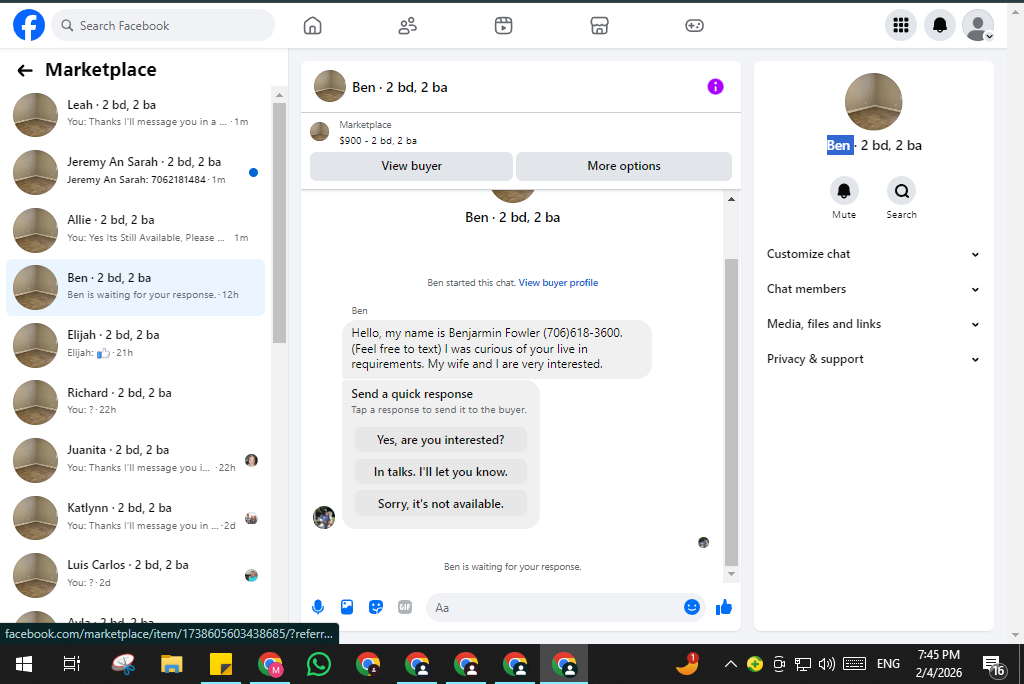The width and height of the screenshot is (1024, 684).
Task: Open the Gaming controller icon
Action: (694, 25)
